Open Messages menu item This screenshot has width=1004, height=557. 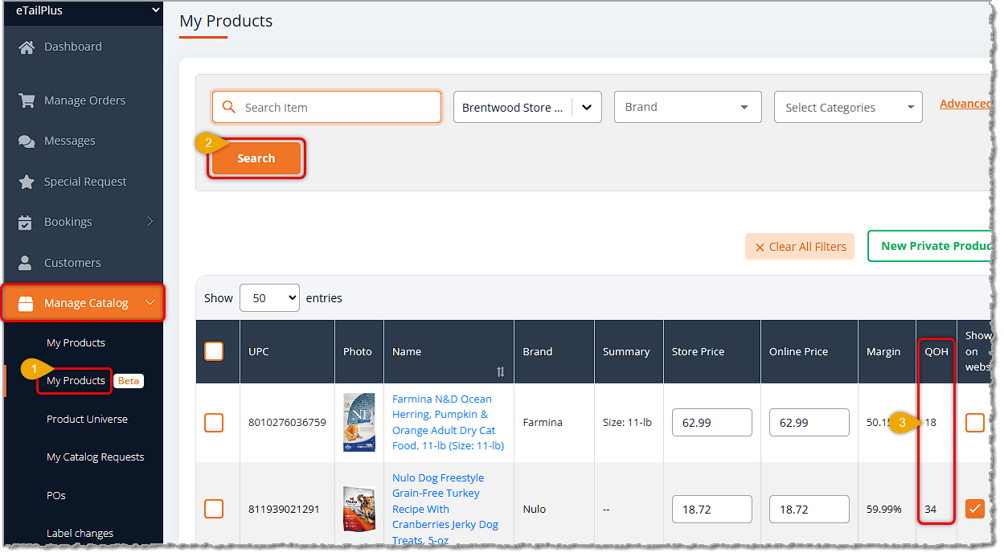point(70,141)
